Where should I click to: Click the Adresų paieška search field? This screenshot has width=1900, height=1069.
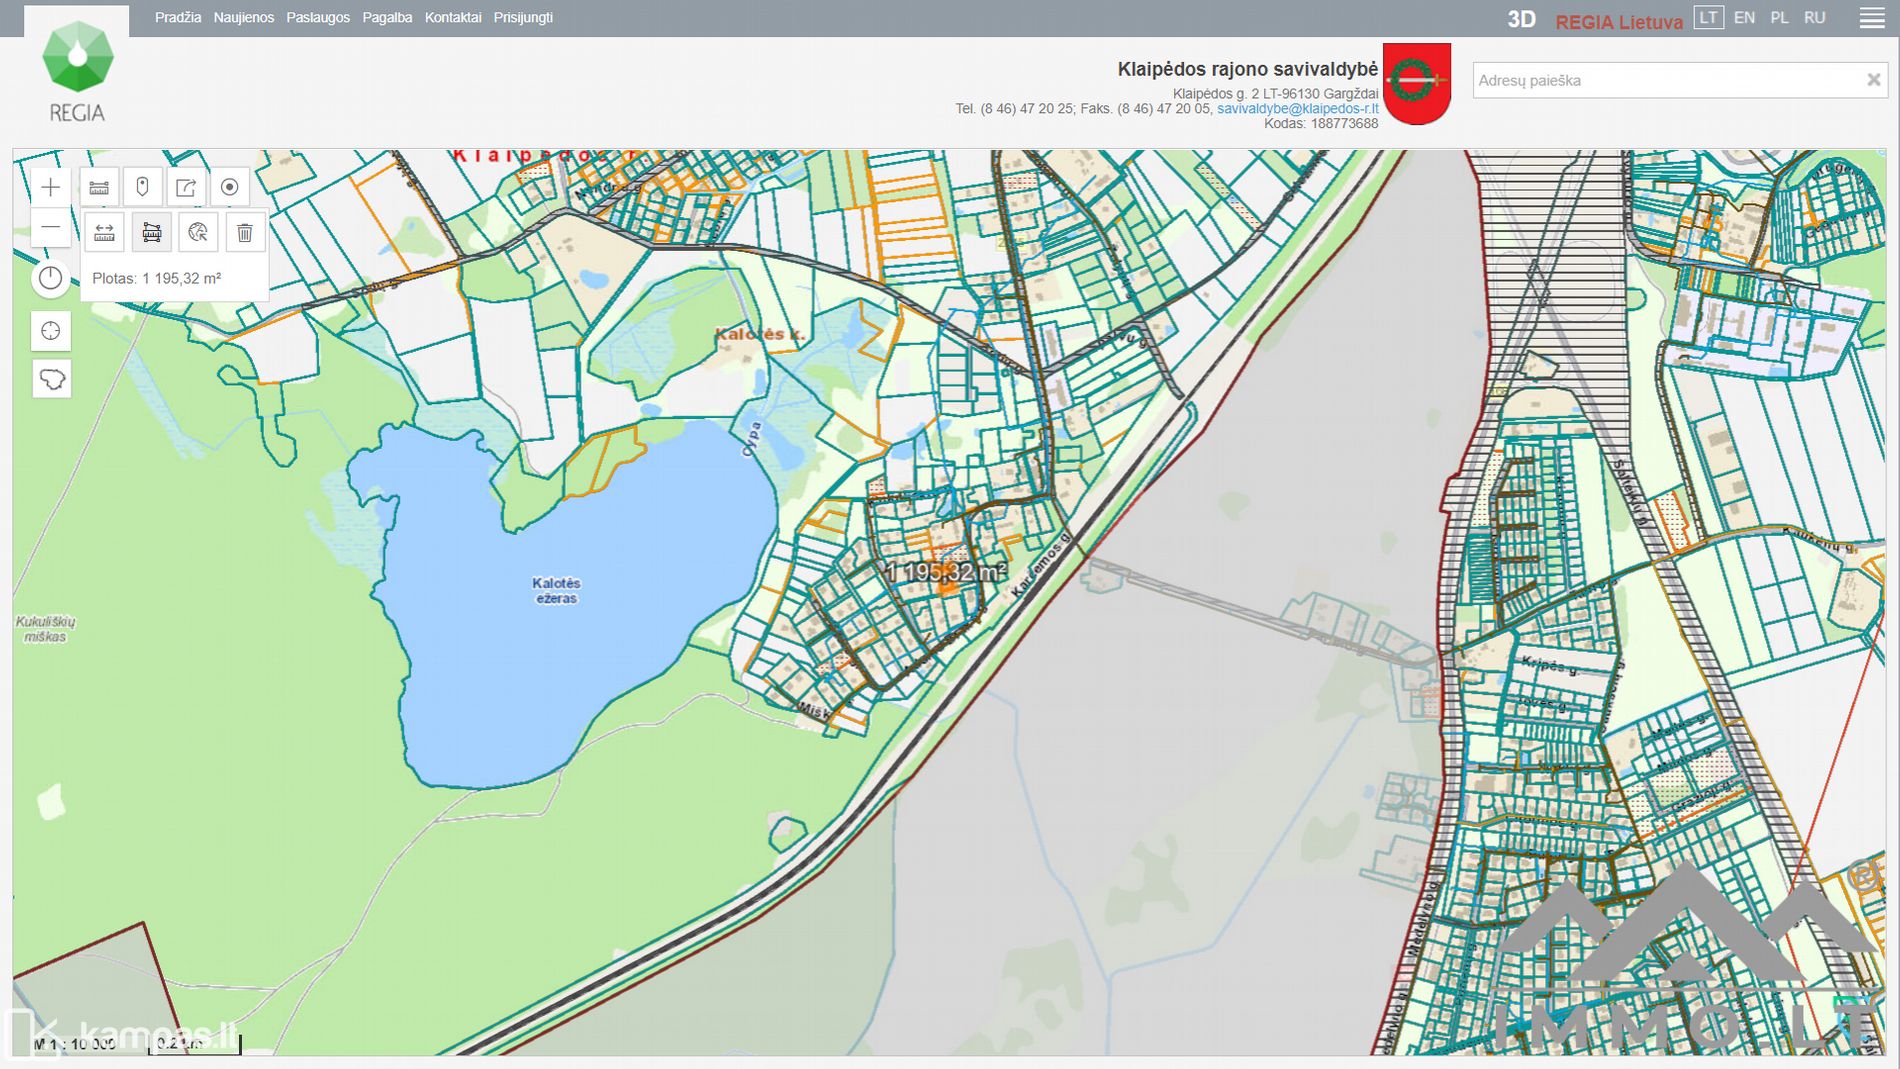[1665, 80]
